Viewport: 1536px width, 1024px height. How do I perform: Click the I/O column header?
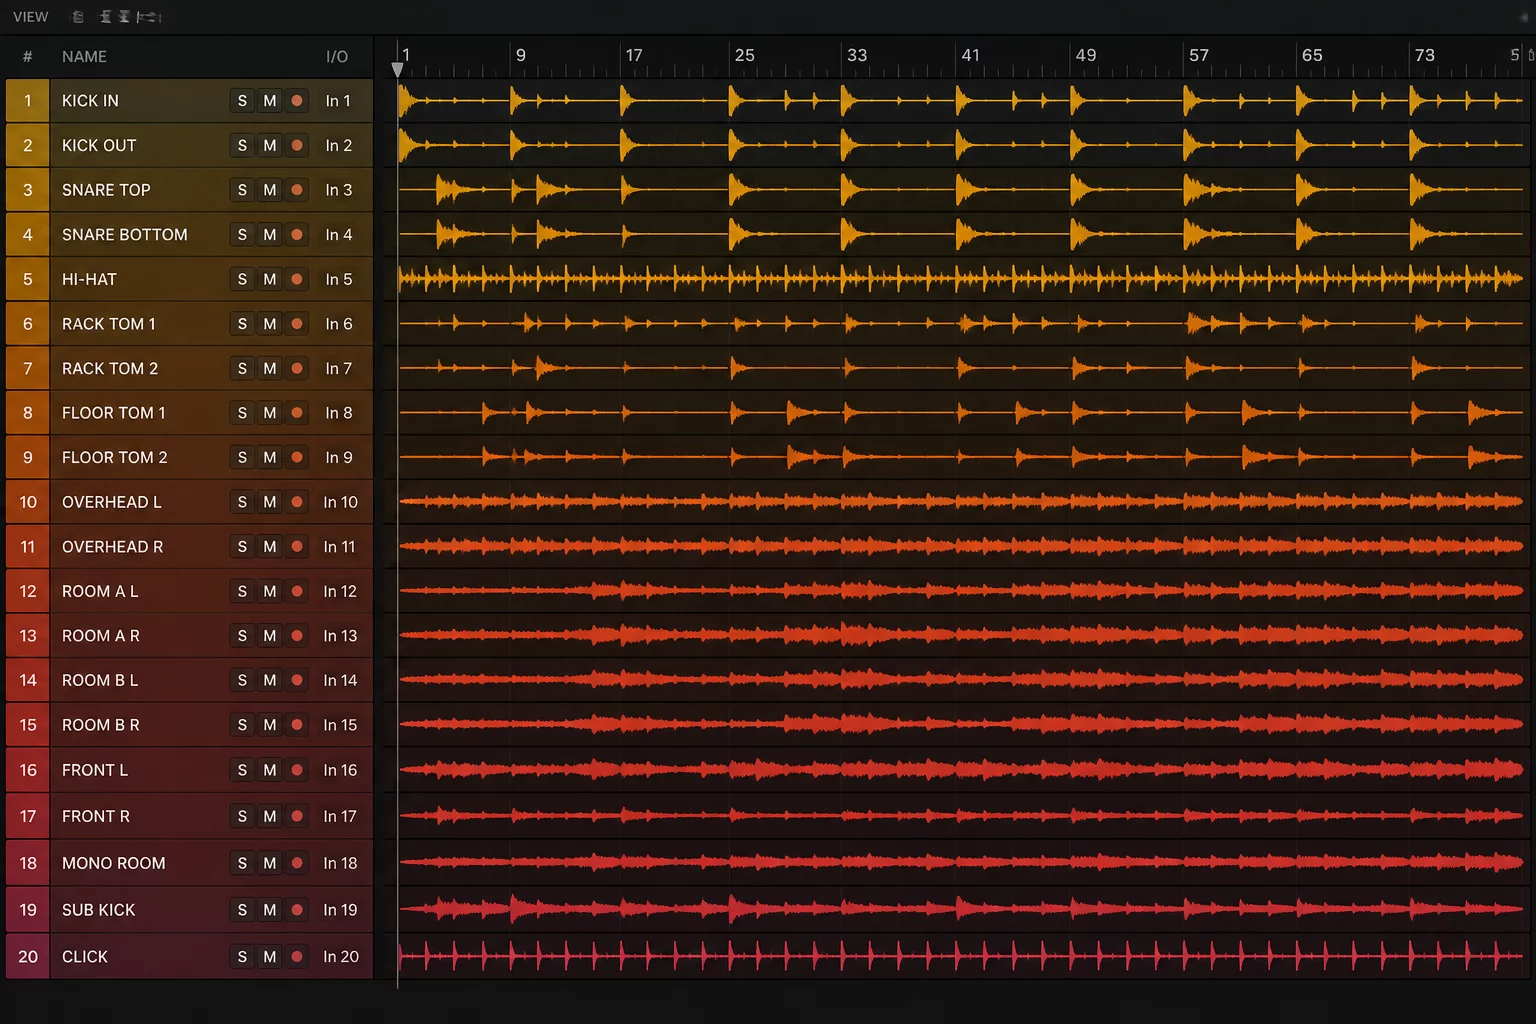point(337,57)
